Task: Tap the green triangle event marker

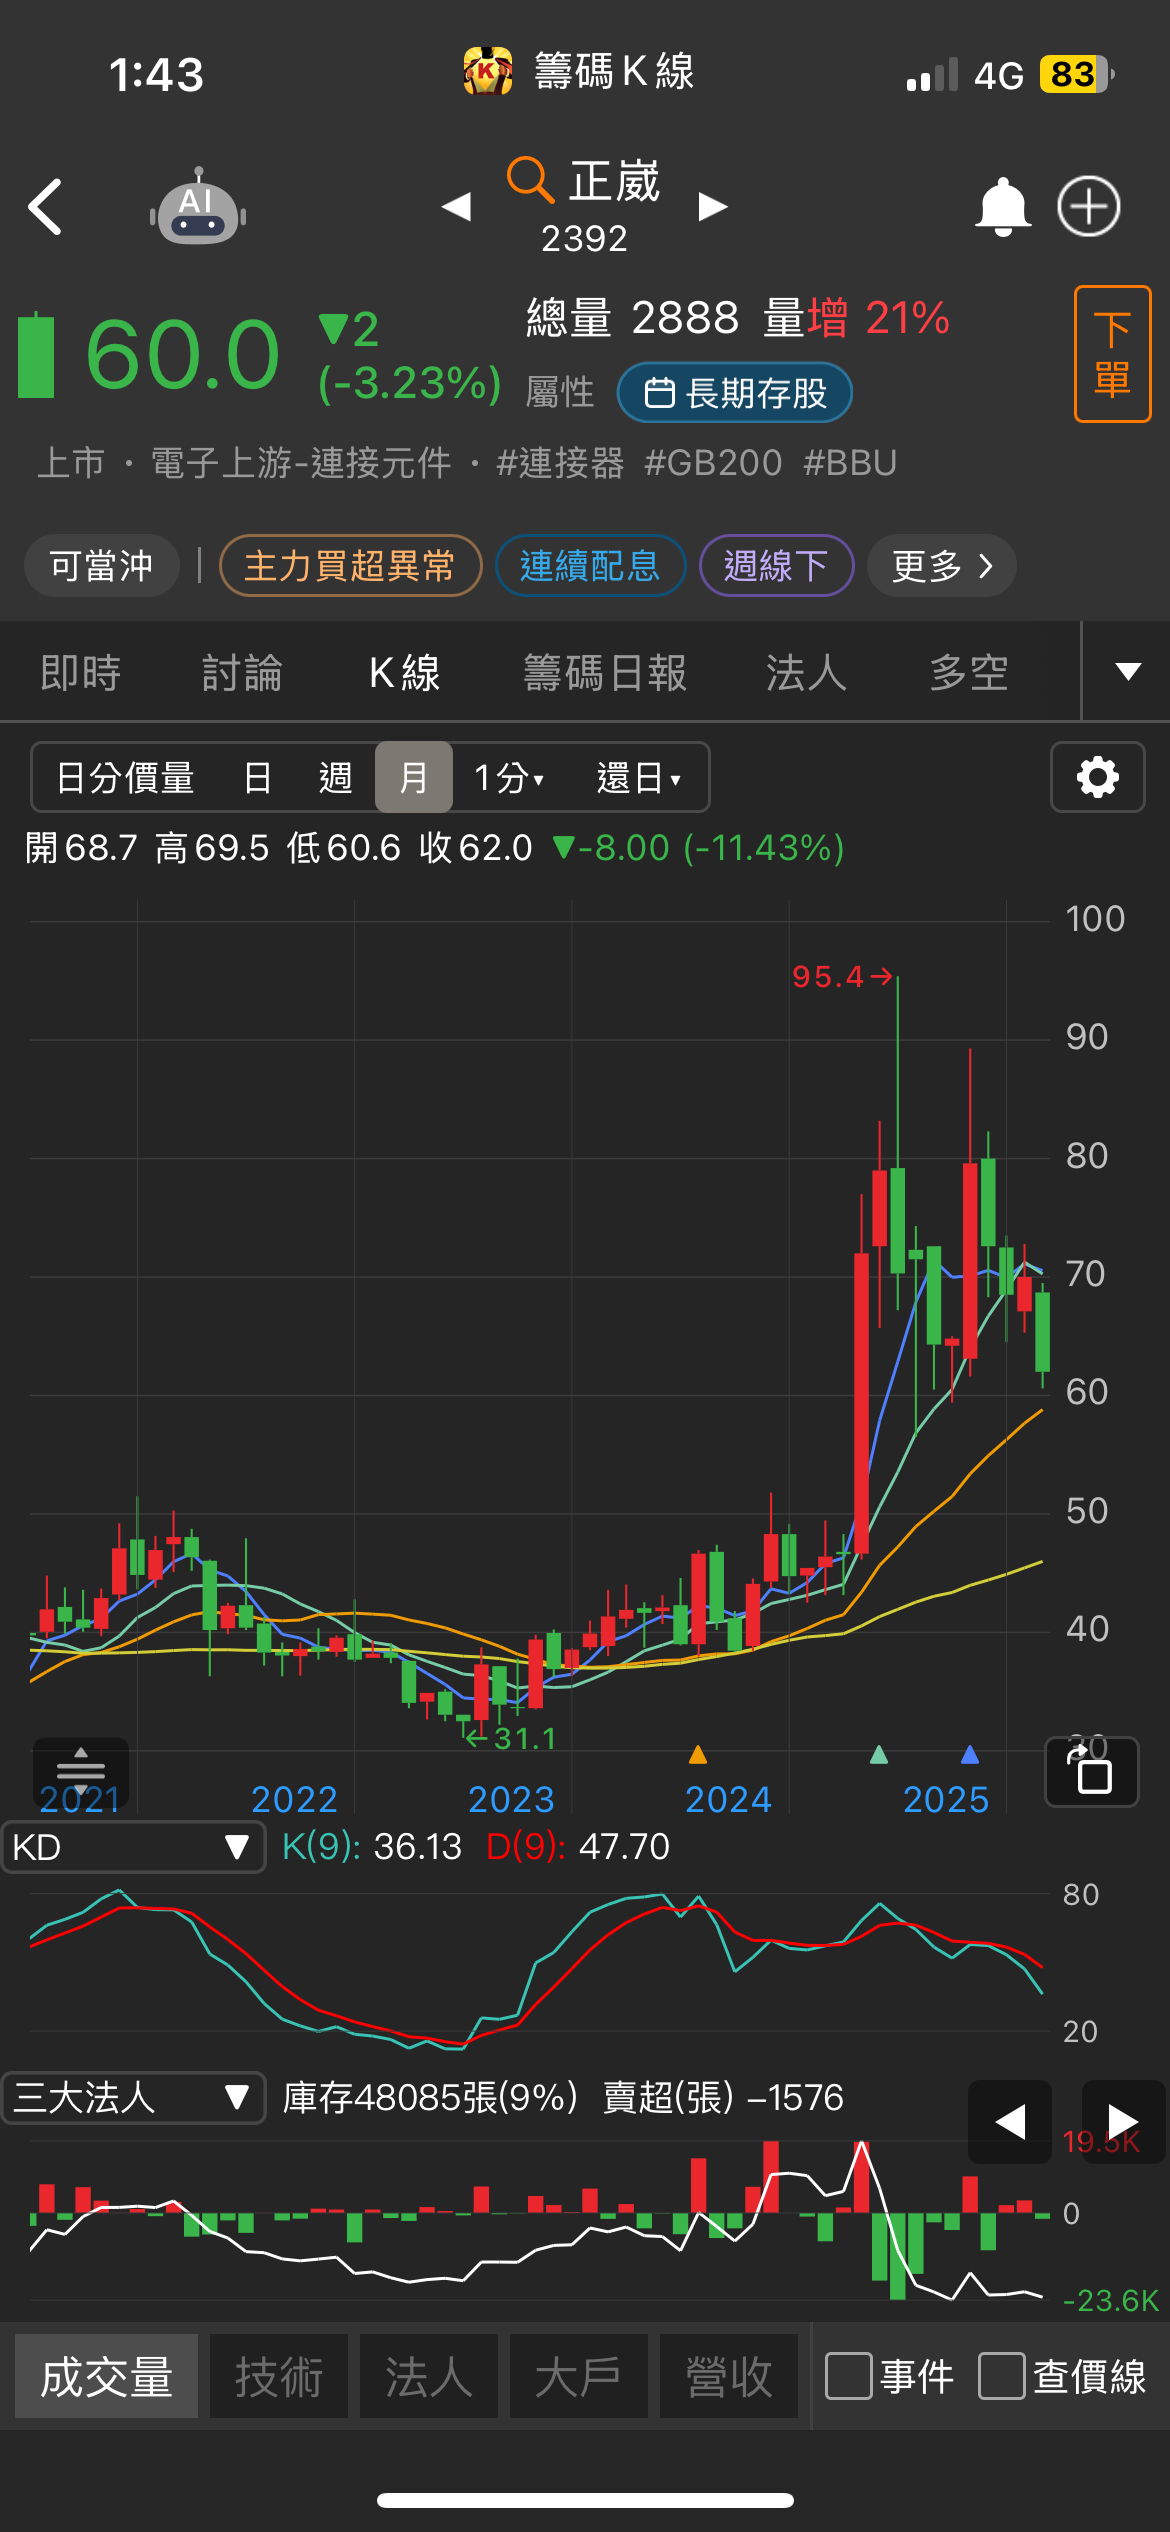Action: pos(879,1754)
